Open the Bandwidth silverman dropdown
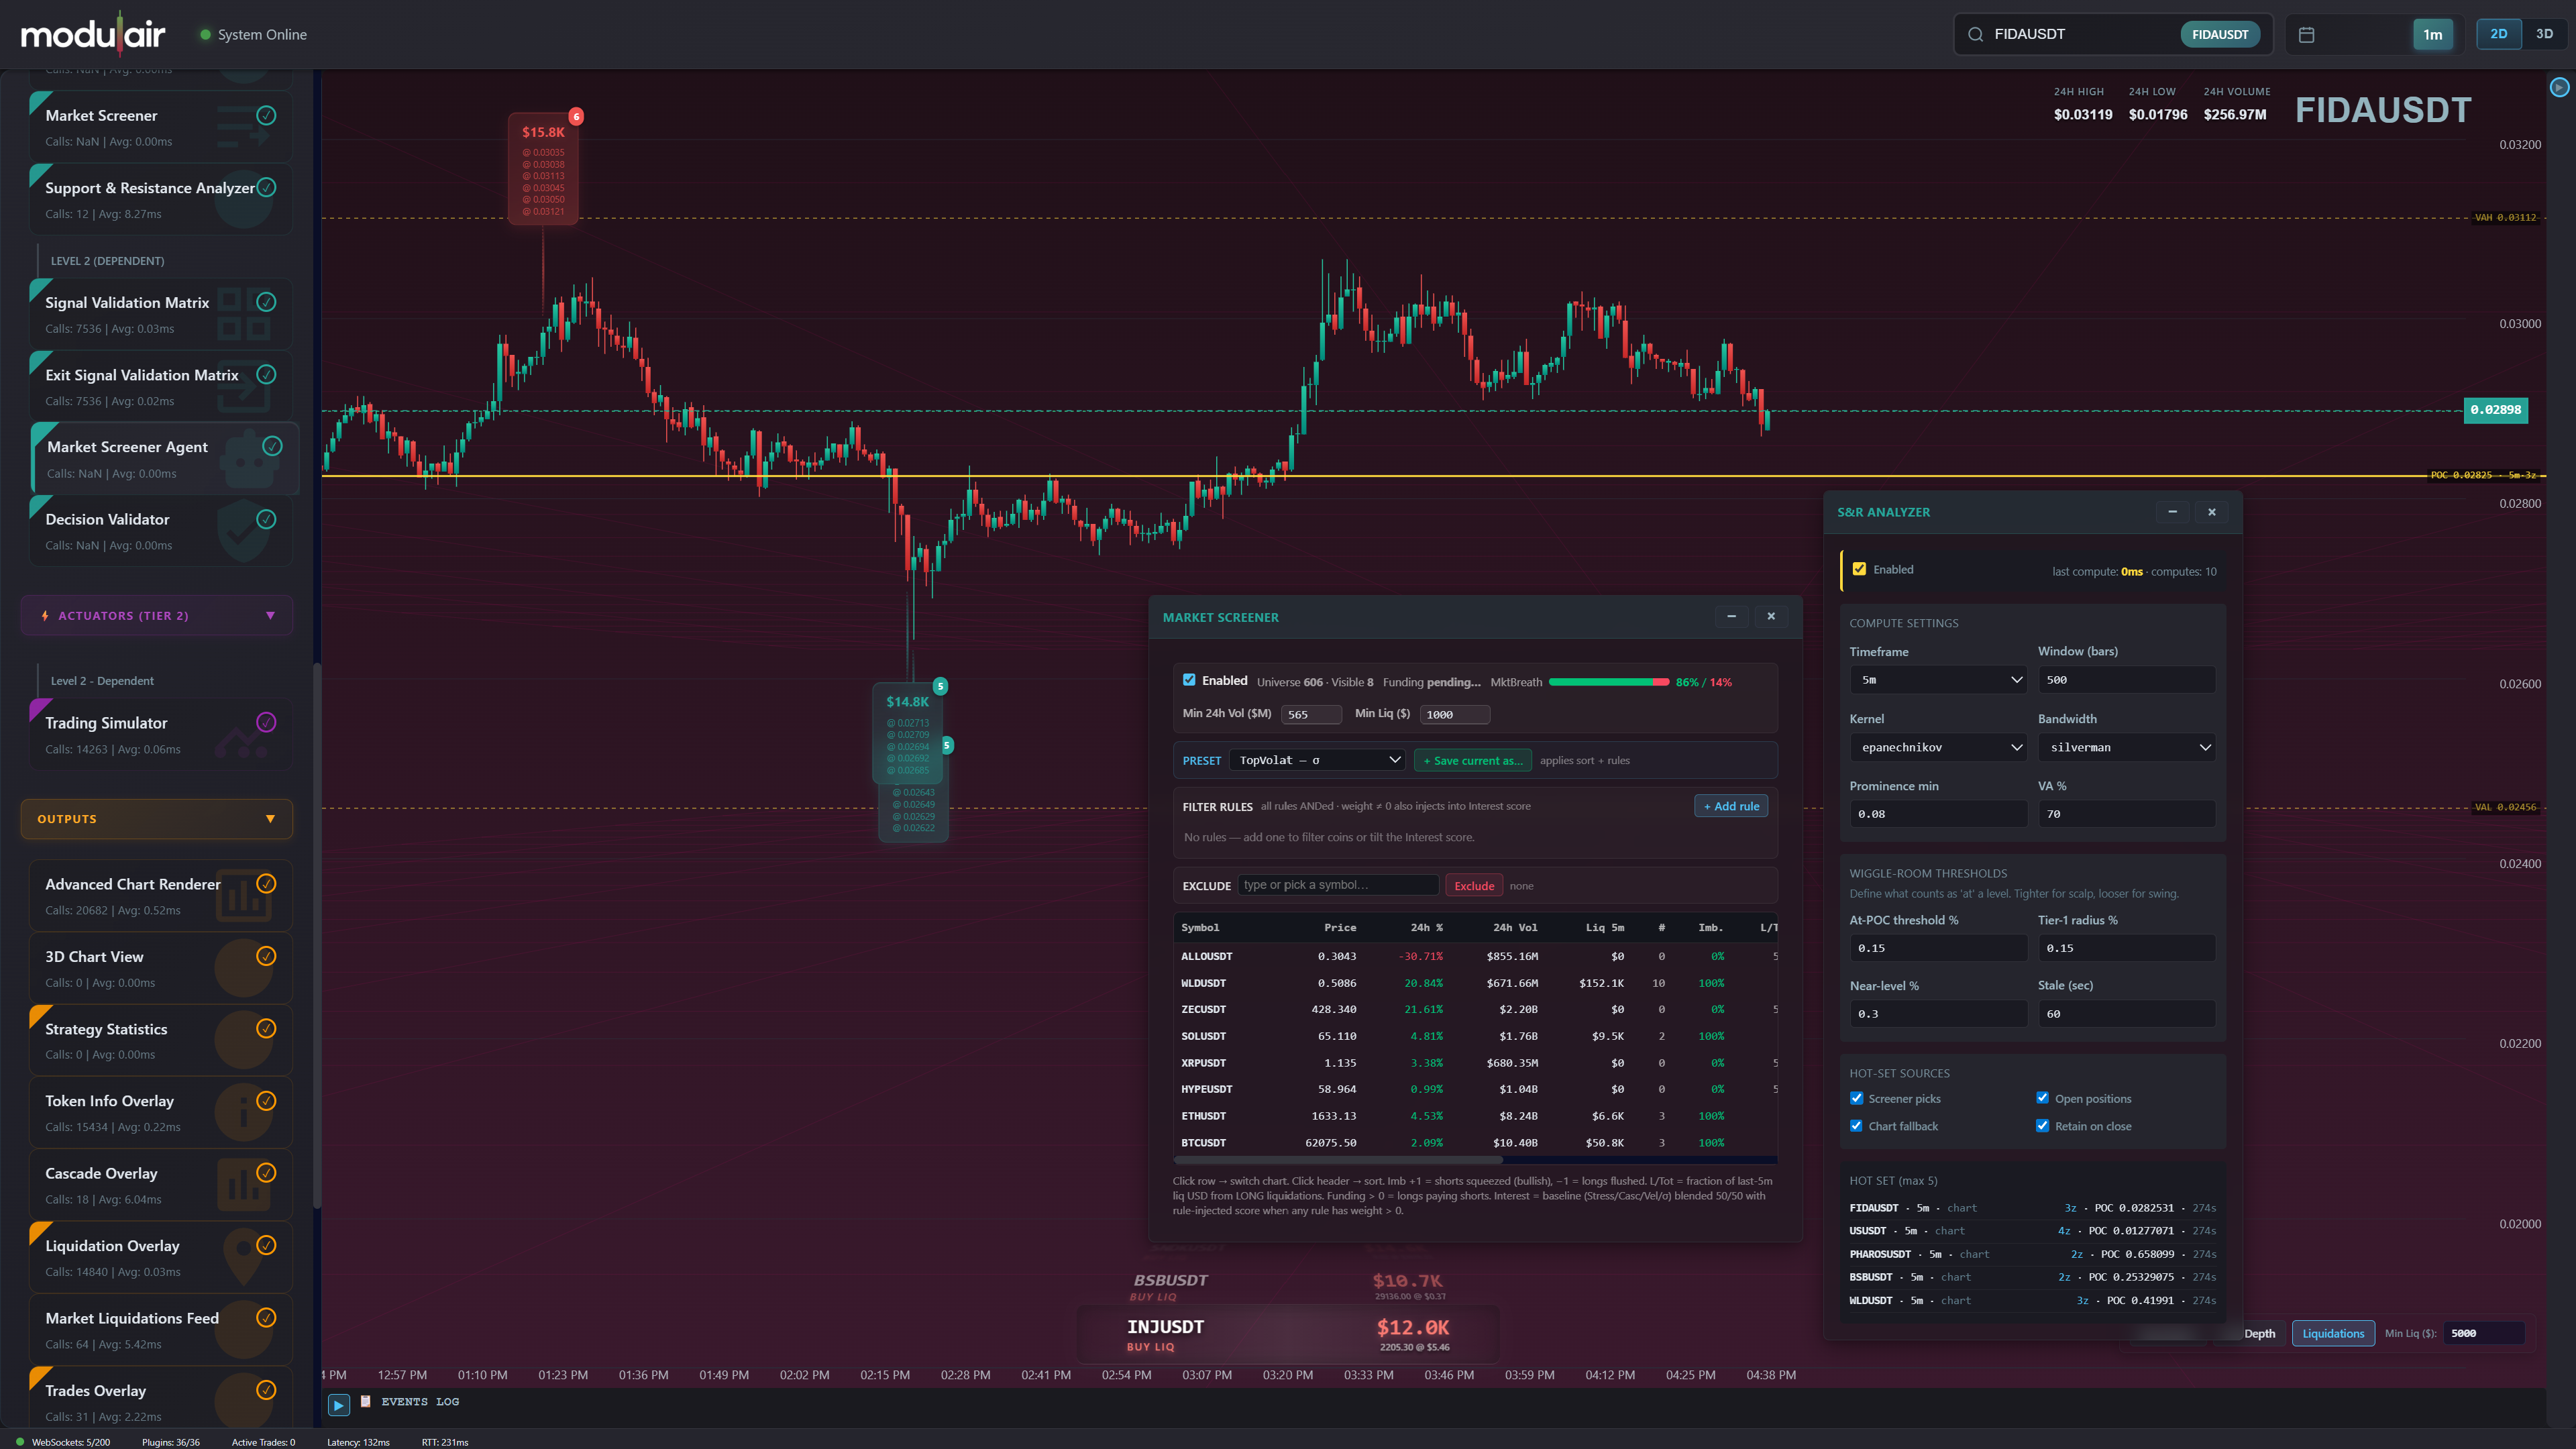Screen dimensions: 2576x1449 [2127, 747]
